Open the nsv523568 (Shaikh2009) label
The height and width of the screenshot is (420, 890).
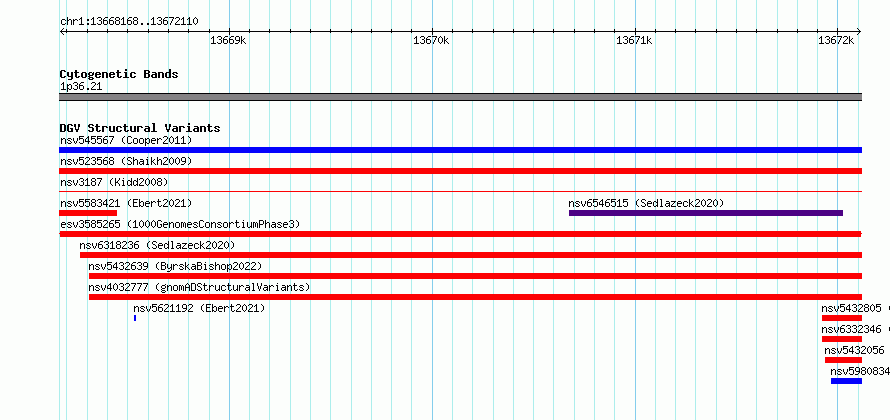[x=126, y=161]
